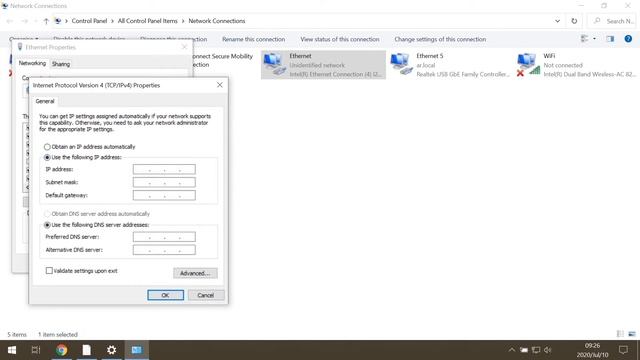640x360 pixels.
Task: Open the view options dropdown arrow
Action: pyautogui.click(x=594, y=39)
